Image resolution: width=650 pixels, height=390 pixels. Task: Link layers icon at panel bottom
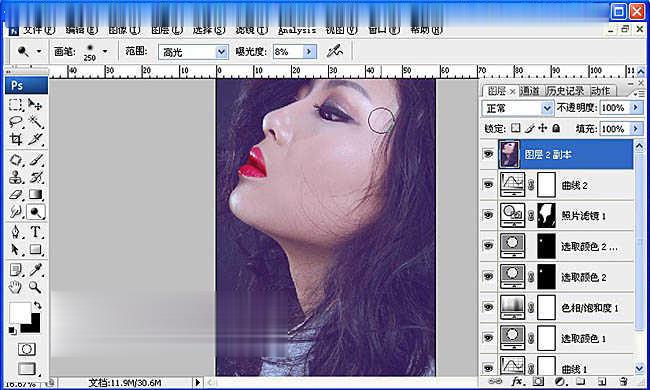[495, 381]
